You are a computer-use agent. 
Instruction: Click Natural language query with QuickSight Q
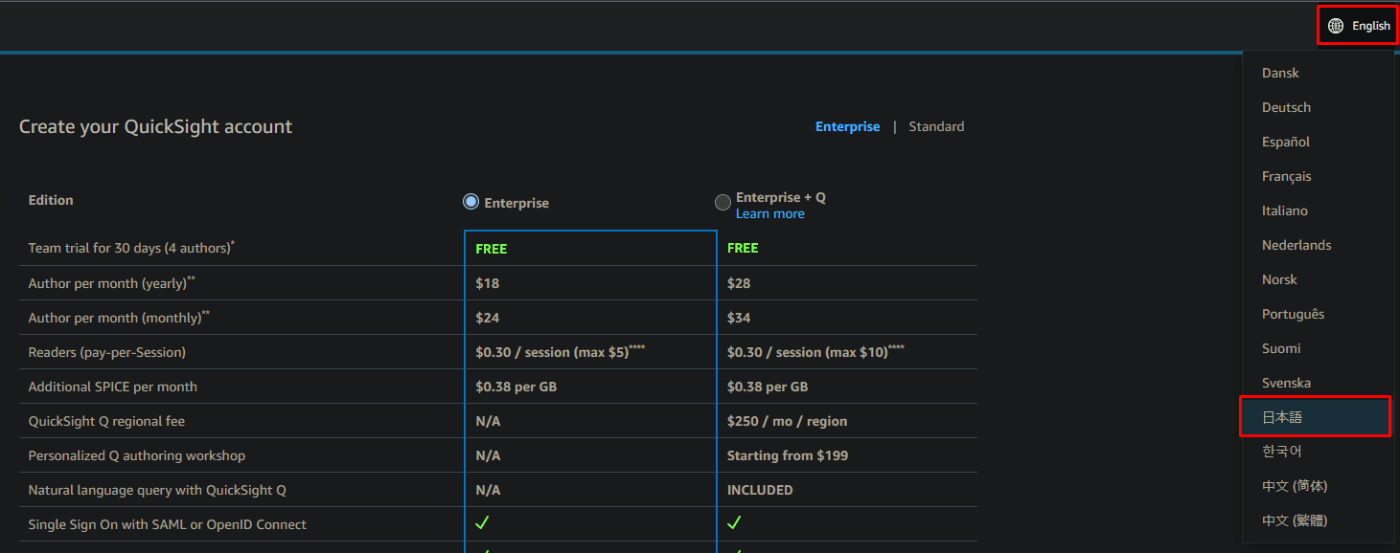(157, 490)
